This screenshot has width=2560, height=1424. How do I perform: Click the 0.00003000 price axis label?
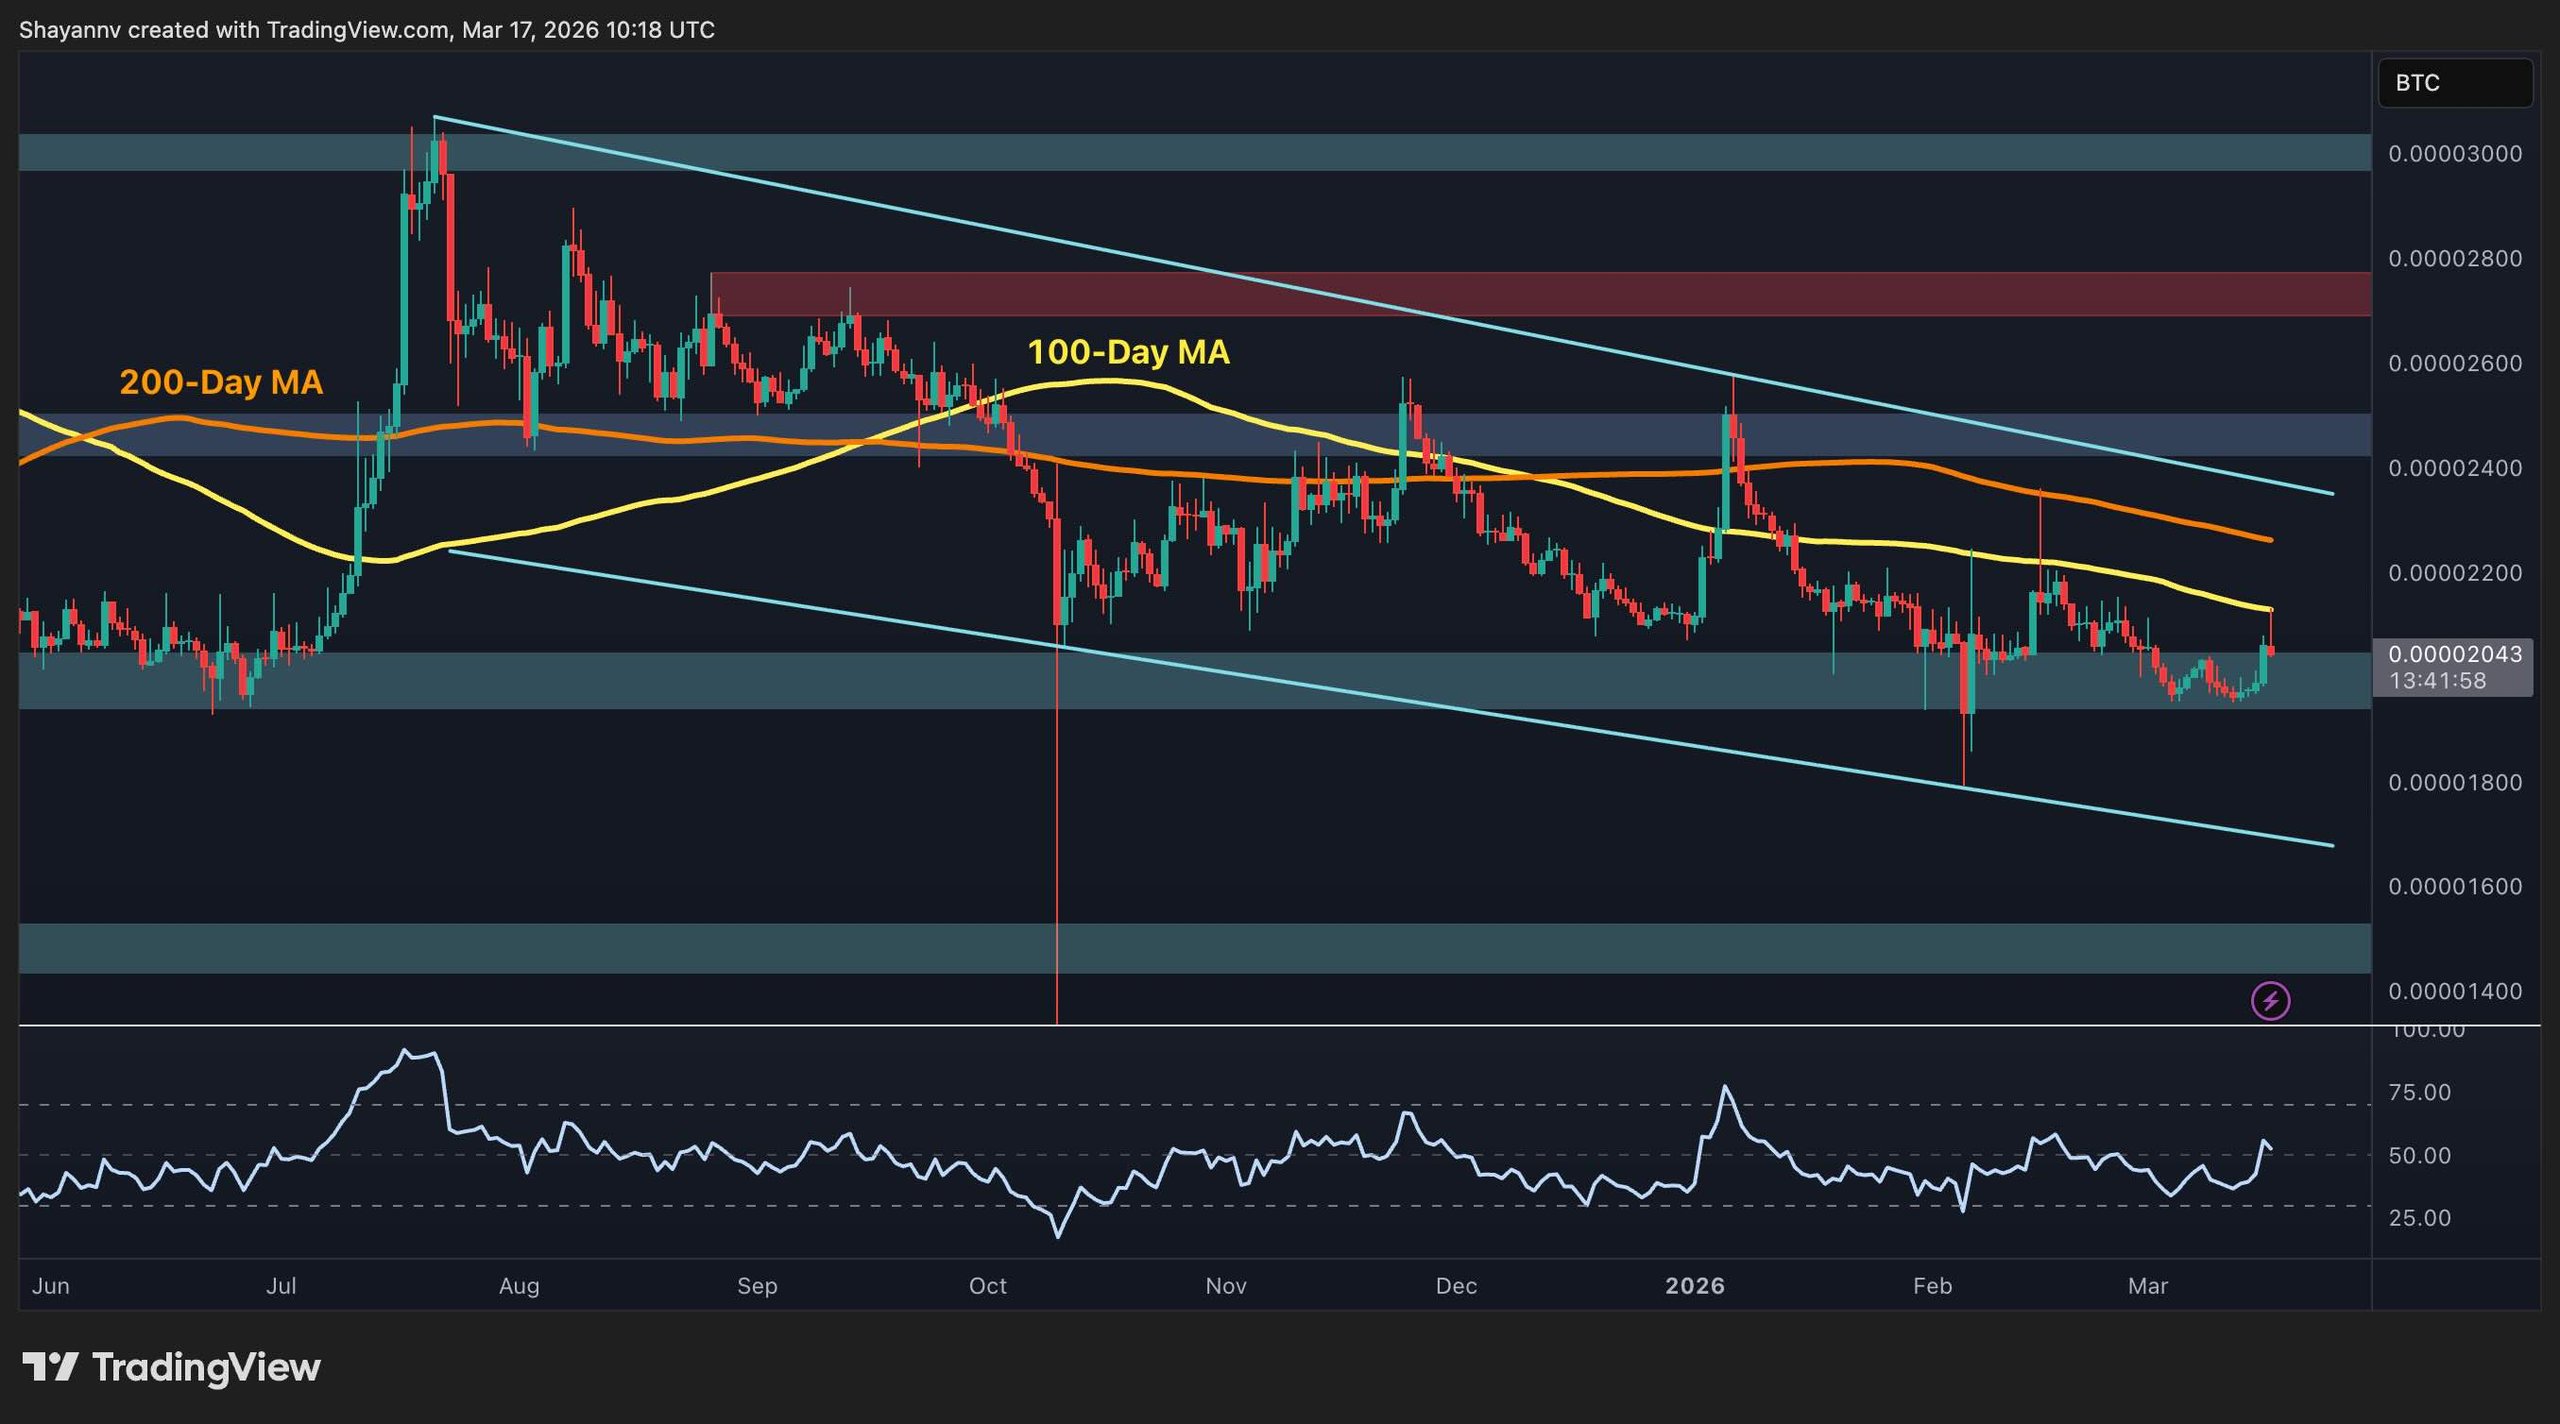click(x=2454, y=154)
